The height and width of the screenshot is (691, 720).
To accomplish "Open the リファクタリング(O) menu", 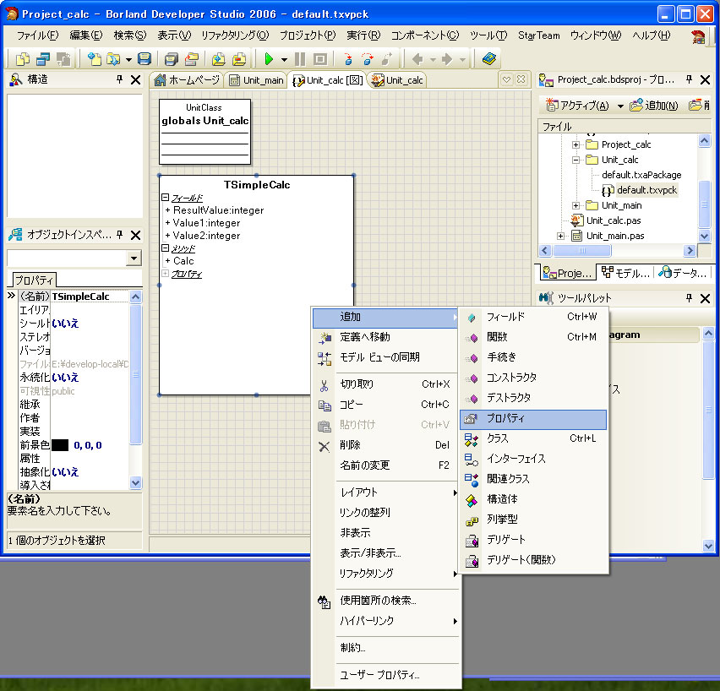I will (x=235, y=35).
